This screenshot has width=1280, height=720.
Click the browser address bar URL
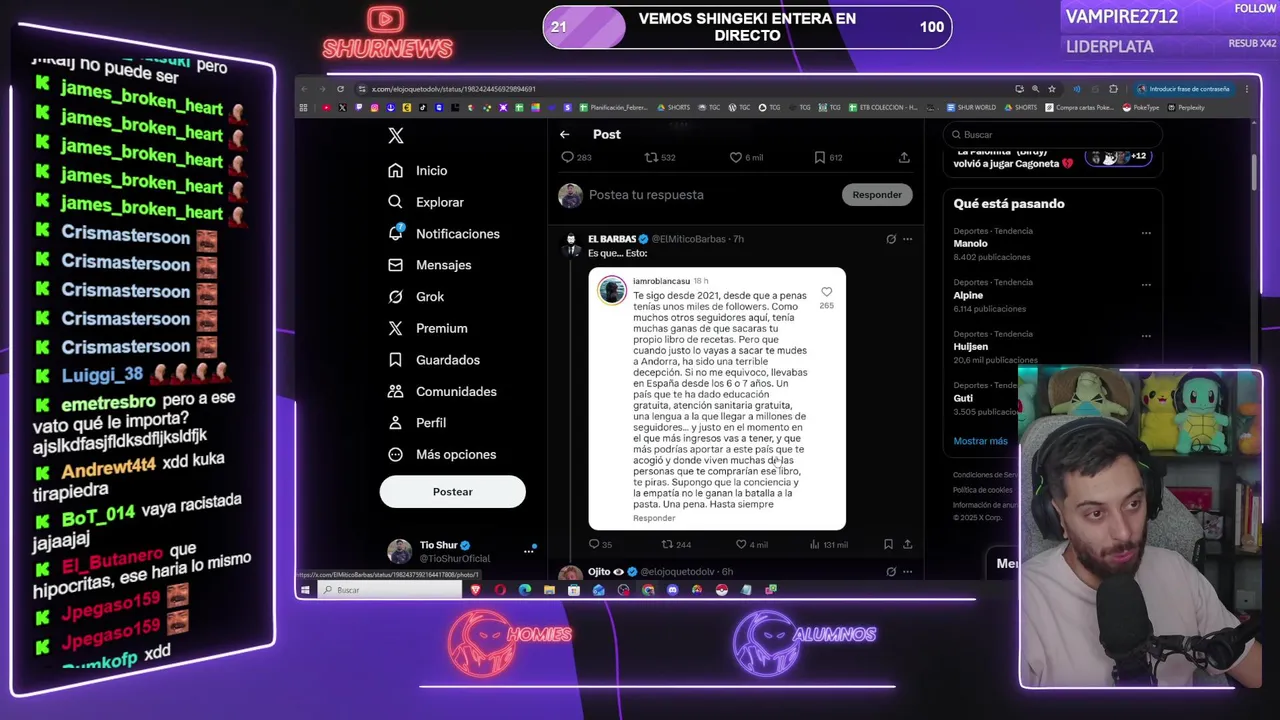(x=454, y=89)
